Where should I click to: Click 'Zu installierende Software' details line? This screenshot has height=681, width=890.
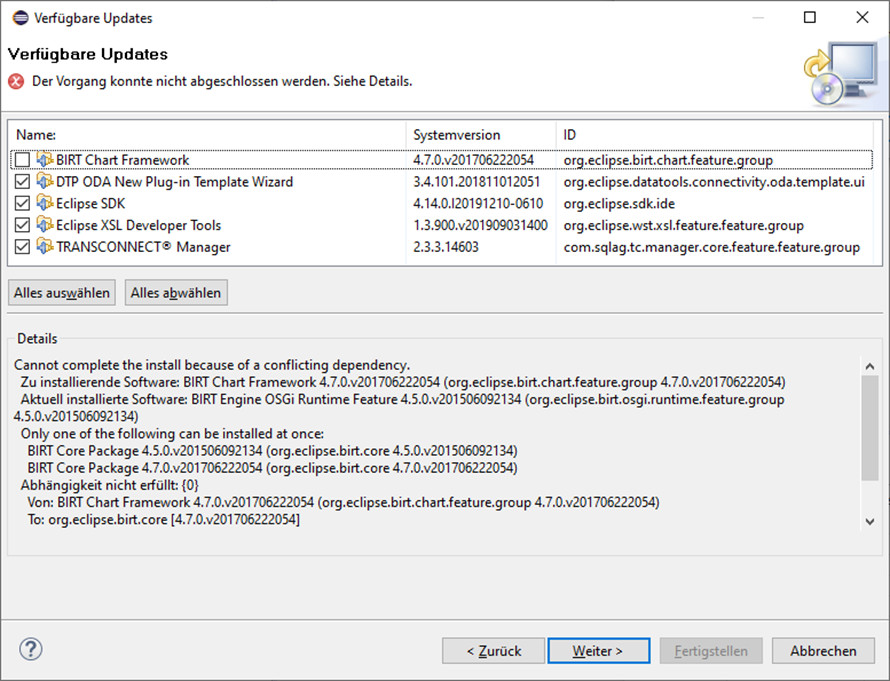(403, 382)
